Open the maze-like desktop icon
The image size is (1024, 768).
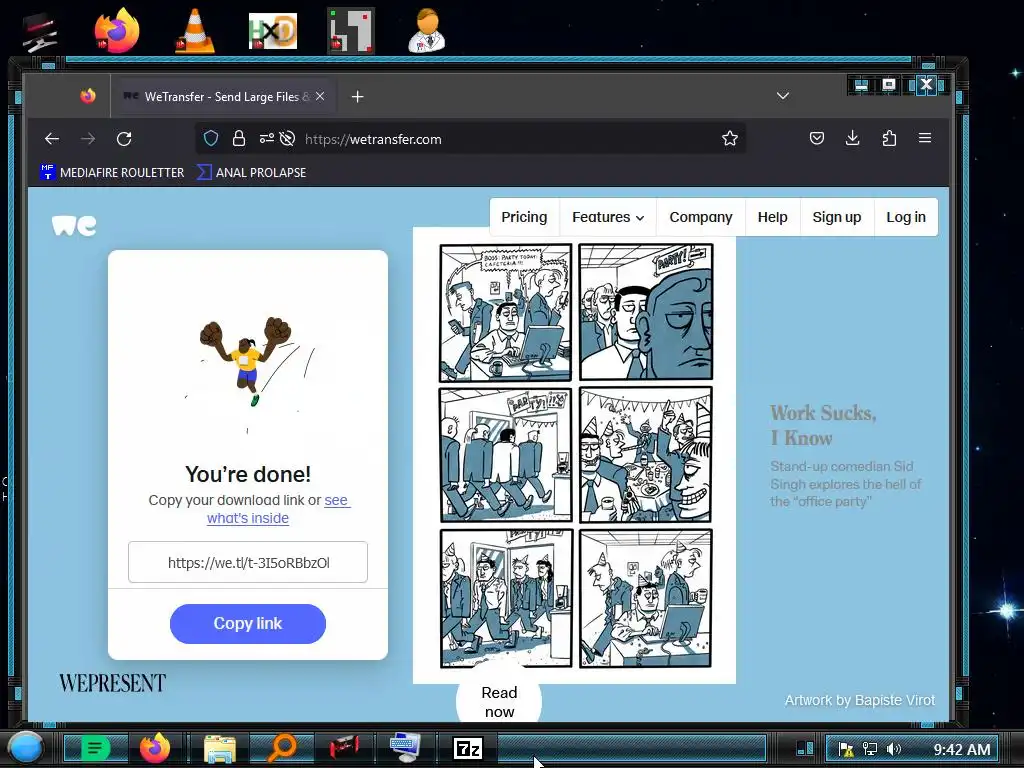351,30
